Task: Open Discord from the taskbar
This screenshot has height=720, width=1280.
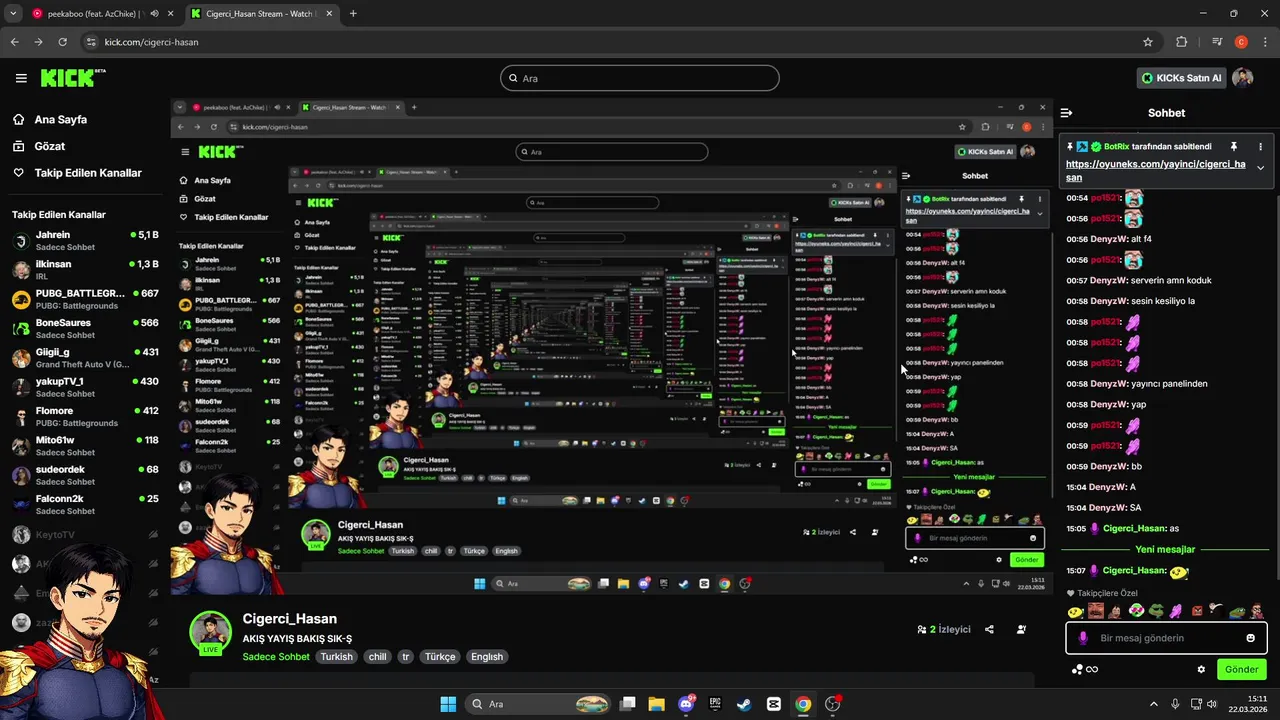Action: click(x=686, y=704)
